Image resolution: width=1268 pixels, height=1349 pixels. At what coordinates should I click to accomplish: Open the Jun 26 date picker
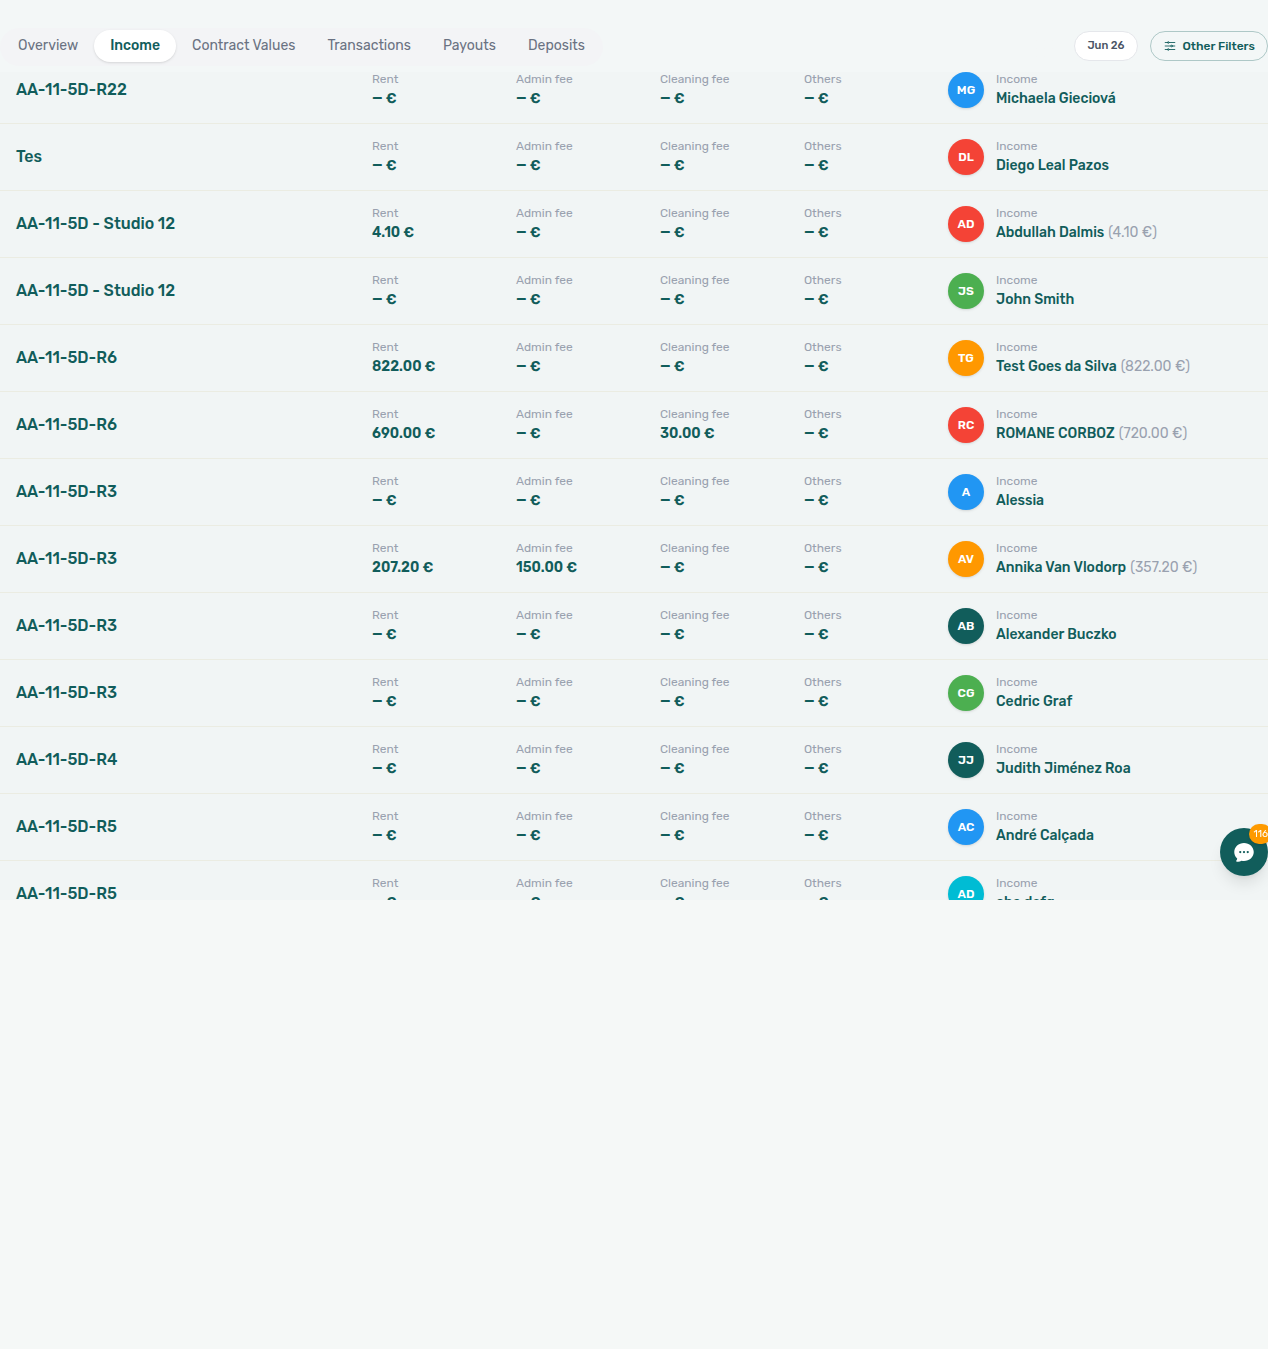tap(1106, 46)
